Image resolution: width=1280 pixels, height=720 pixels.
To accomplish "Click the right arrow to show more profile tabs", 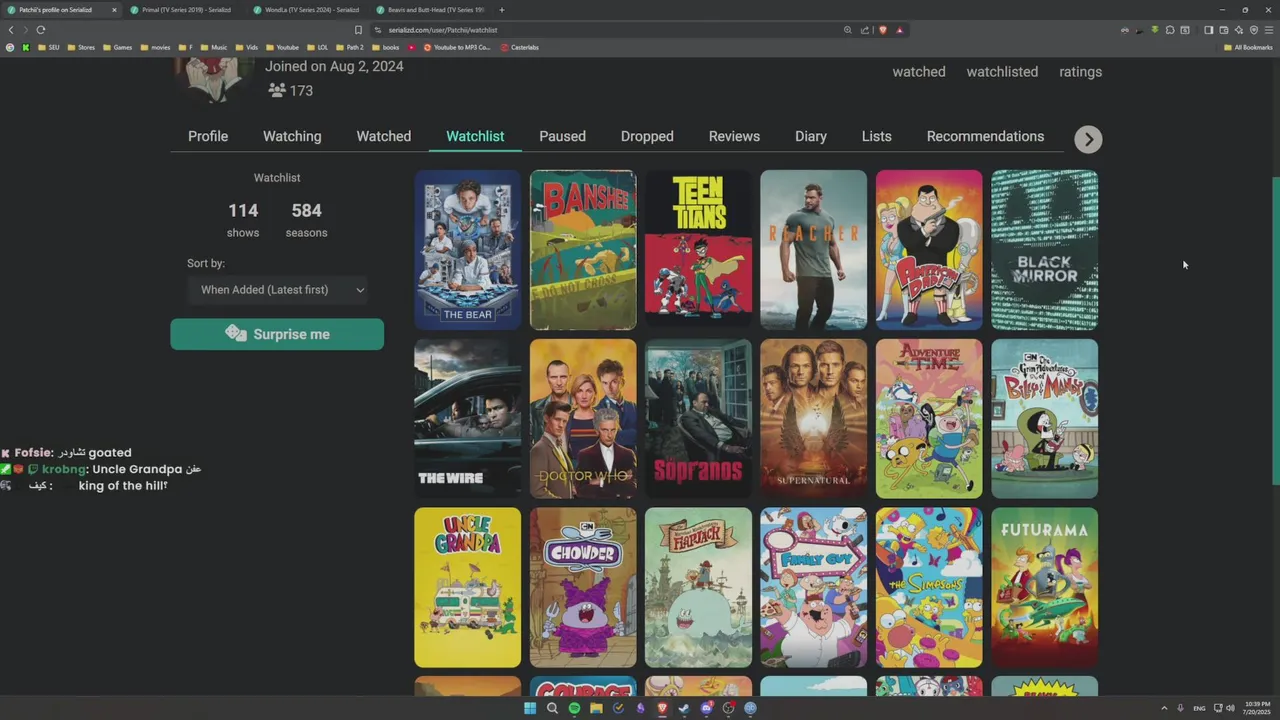I will 1088,139.
